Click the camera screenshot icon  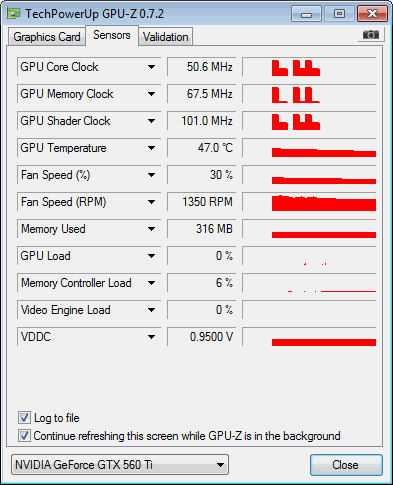(371, 34)
